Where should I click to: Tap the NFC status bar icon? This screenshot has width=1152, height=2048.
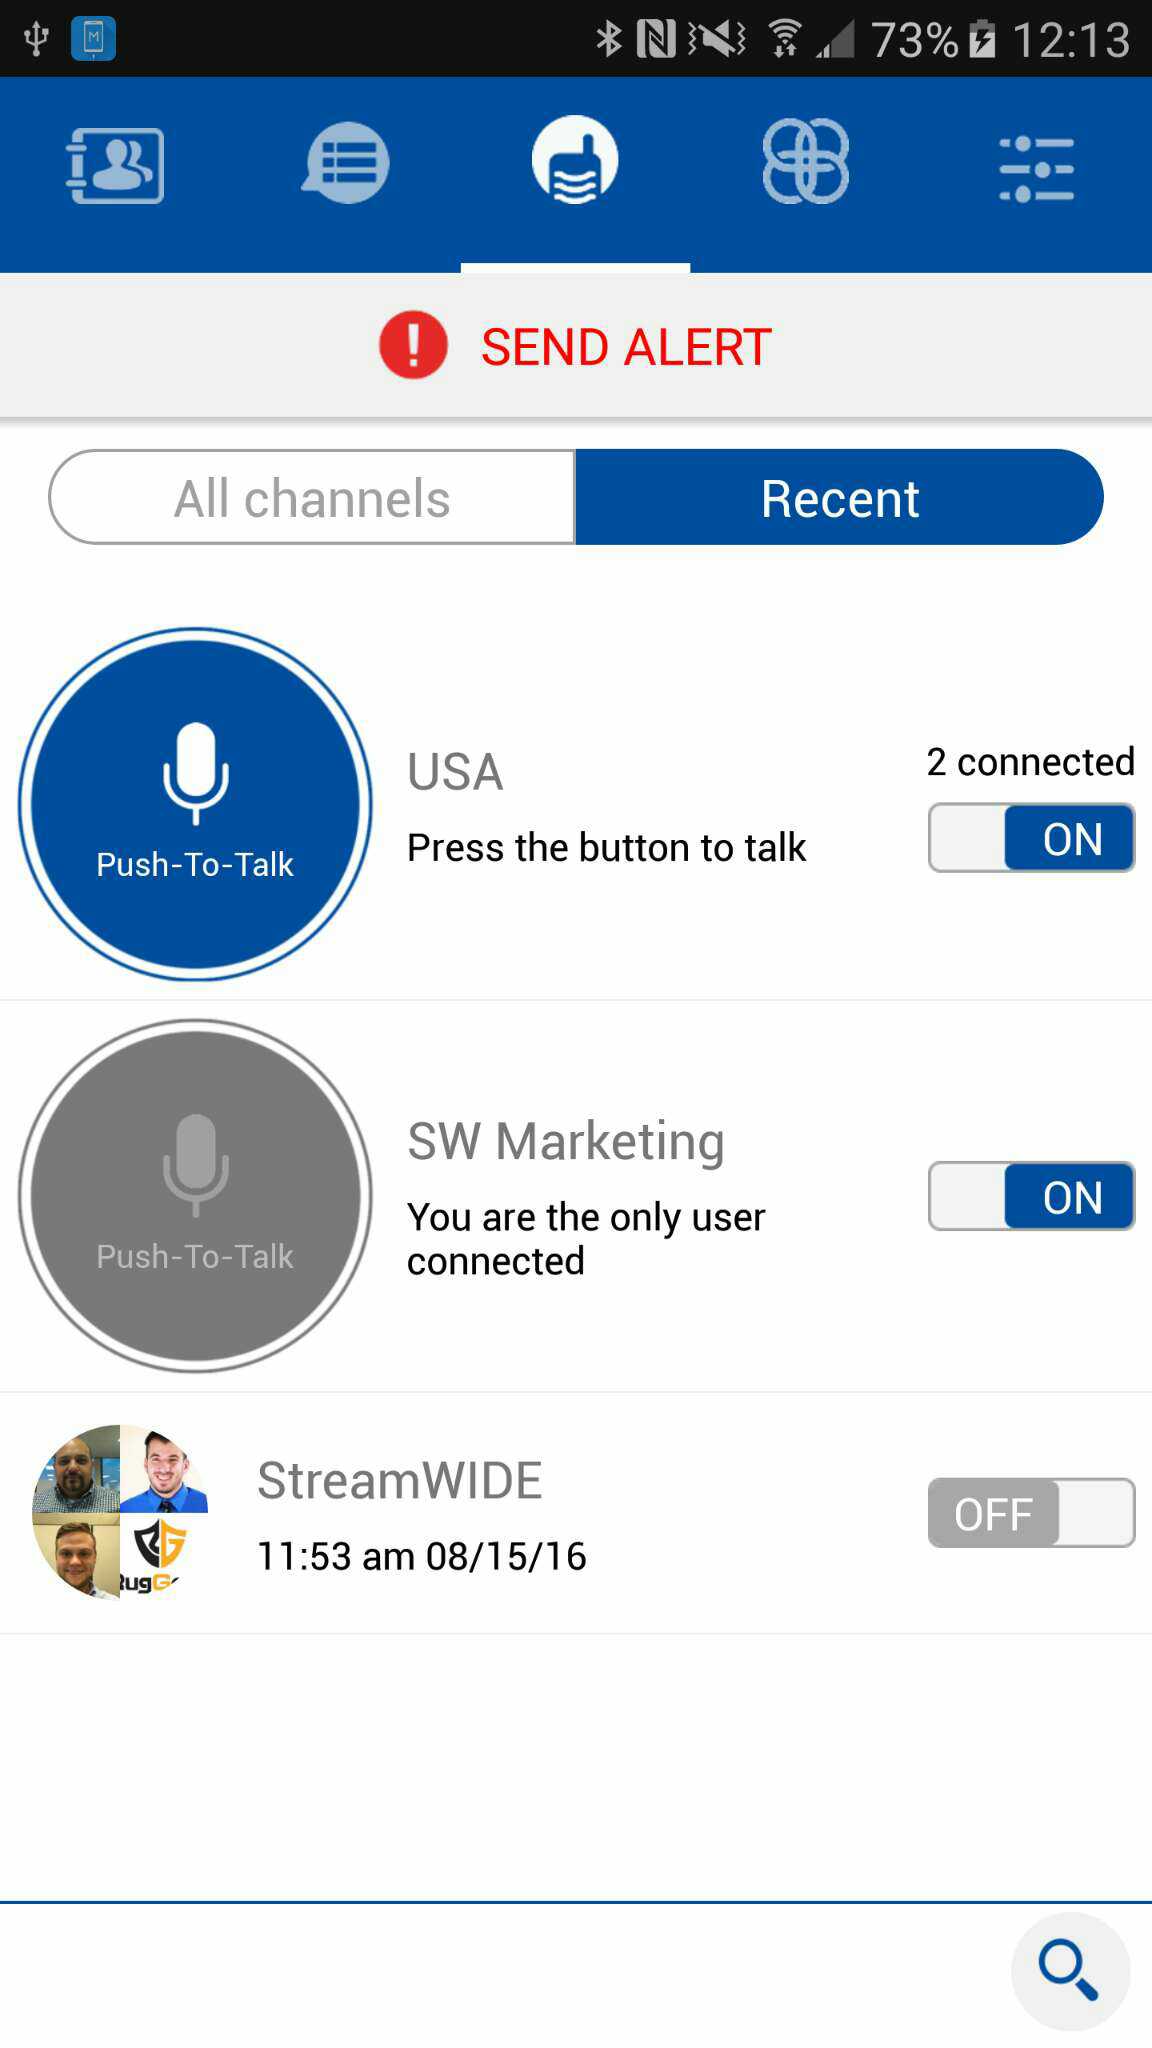(656, 39)
